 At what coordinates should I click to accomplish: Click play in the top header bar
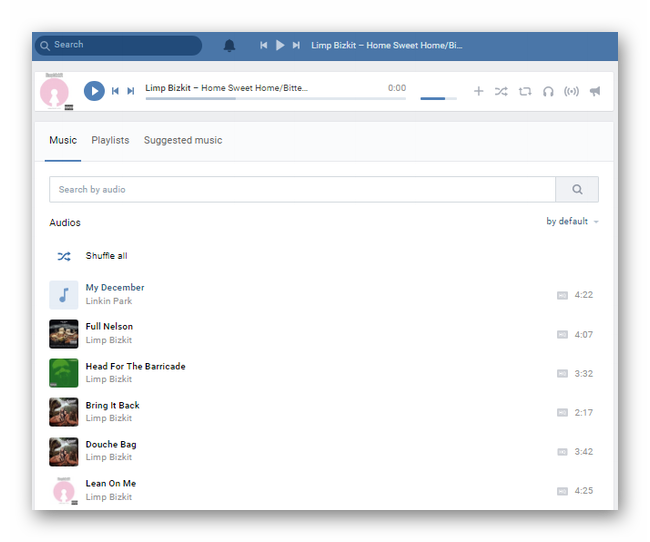(280, 45)
